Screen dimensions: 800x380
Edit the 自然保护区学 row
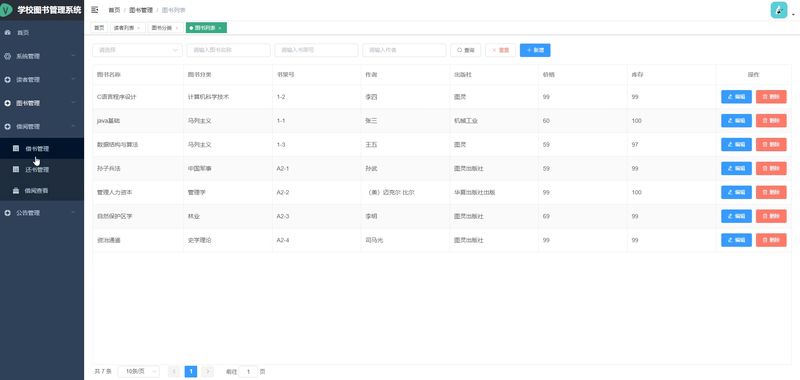tap(736, 216)
